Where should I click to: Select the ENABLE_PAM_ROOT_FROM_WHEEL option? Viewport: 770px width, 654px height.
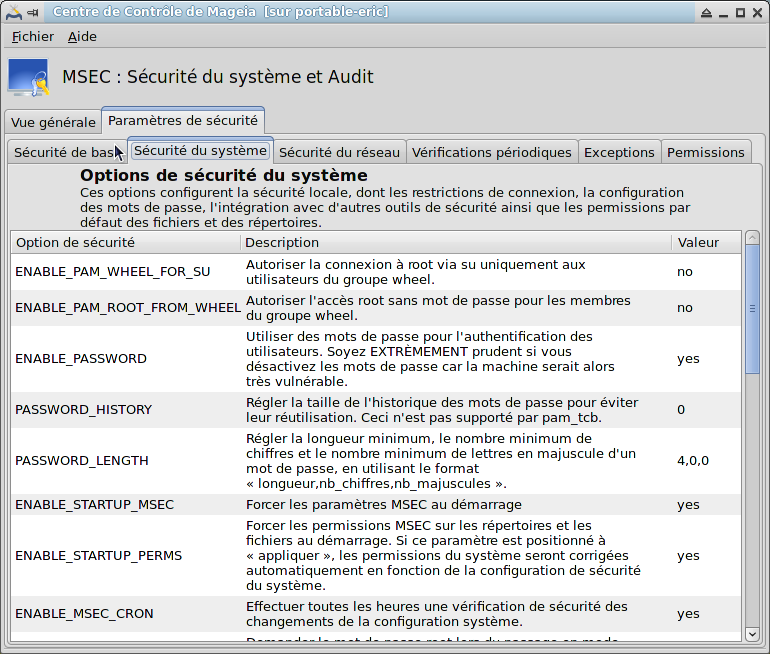pos(376,308)
